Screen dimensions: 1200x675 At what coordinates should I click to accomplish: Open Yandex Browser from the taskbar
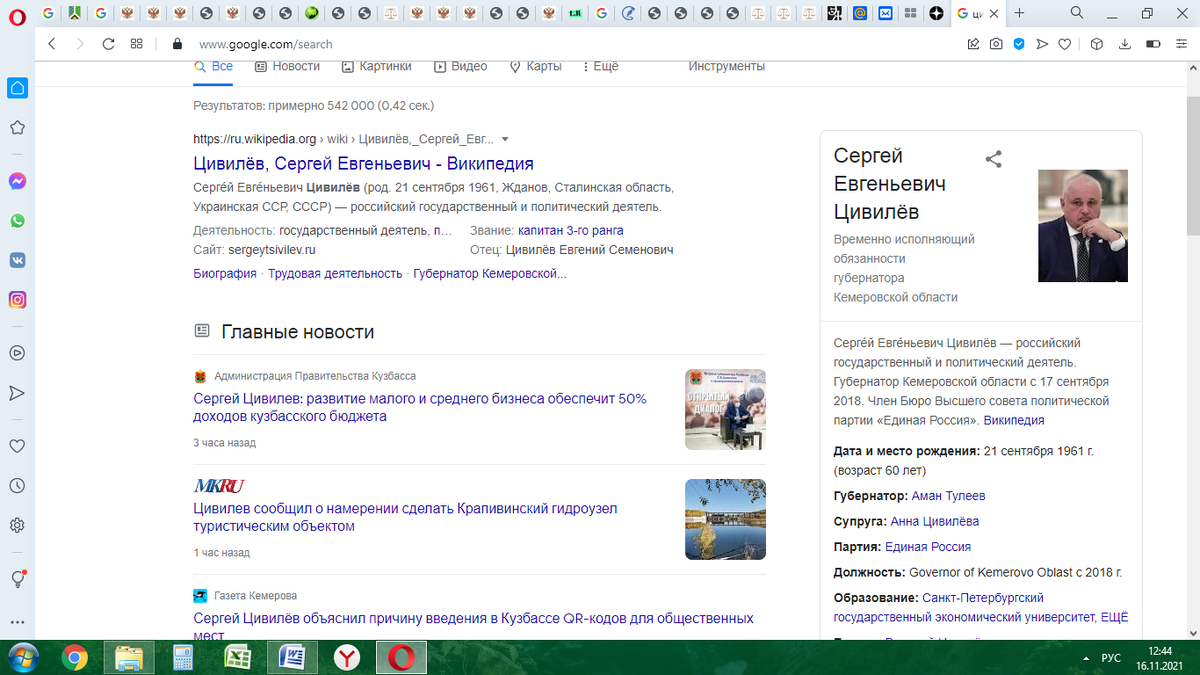[346, 658]
